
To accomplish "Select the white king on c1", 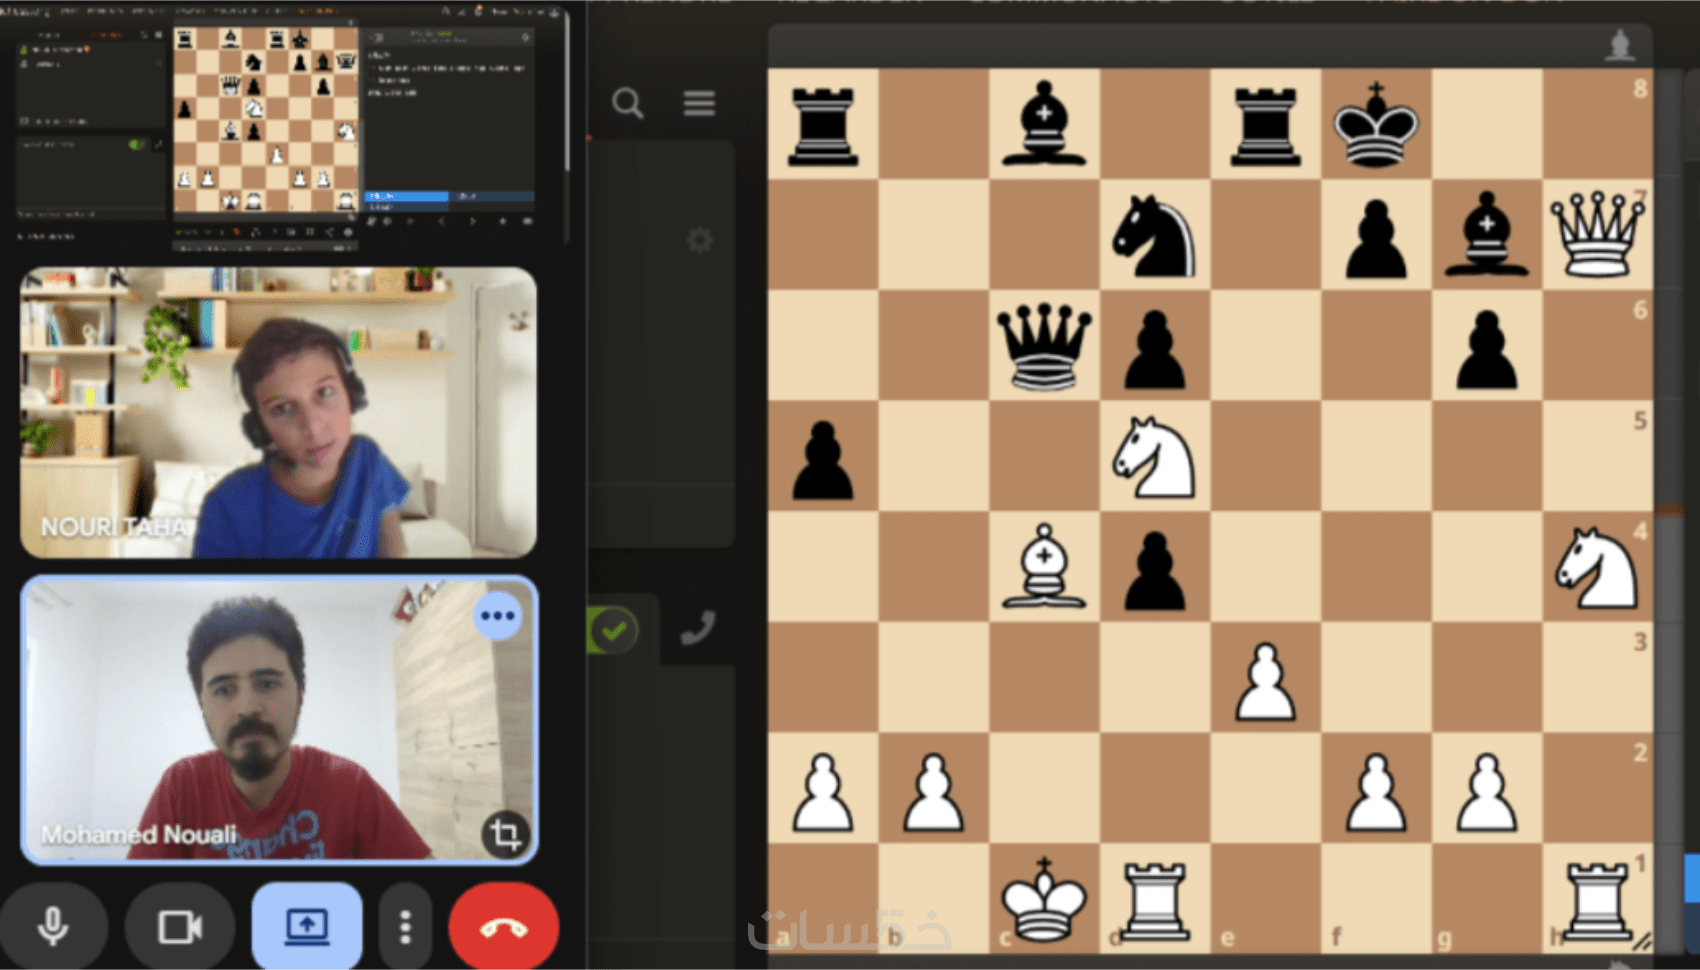I will [x=1044, y=899].
